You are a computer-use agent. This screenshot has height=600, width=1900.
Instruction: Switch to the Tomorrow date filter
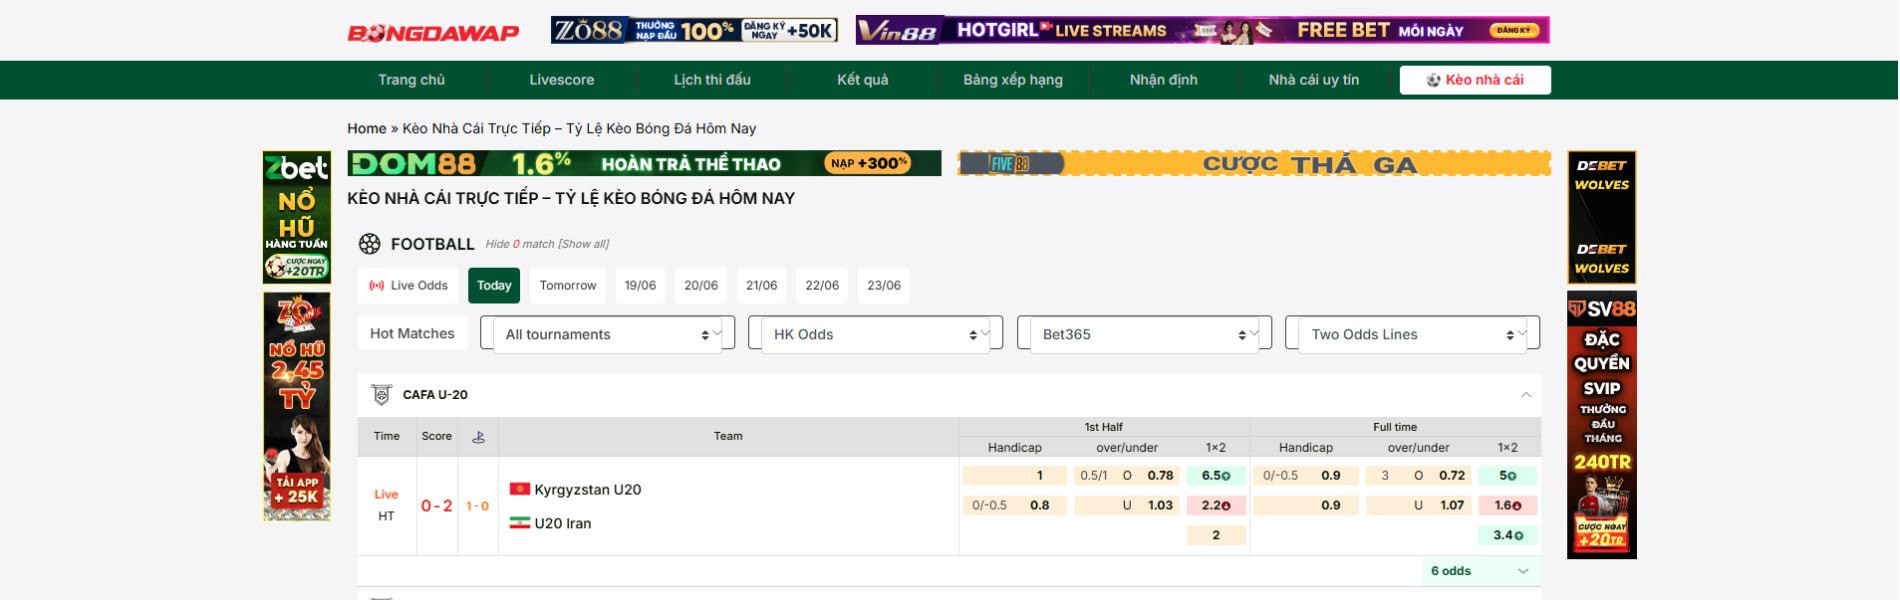tap(567, 285)
